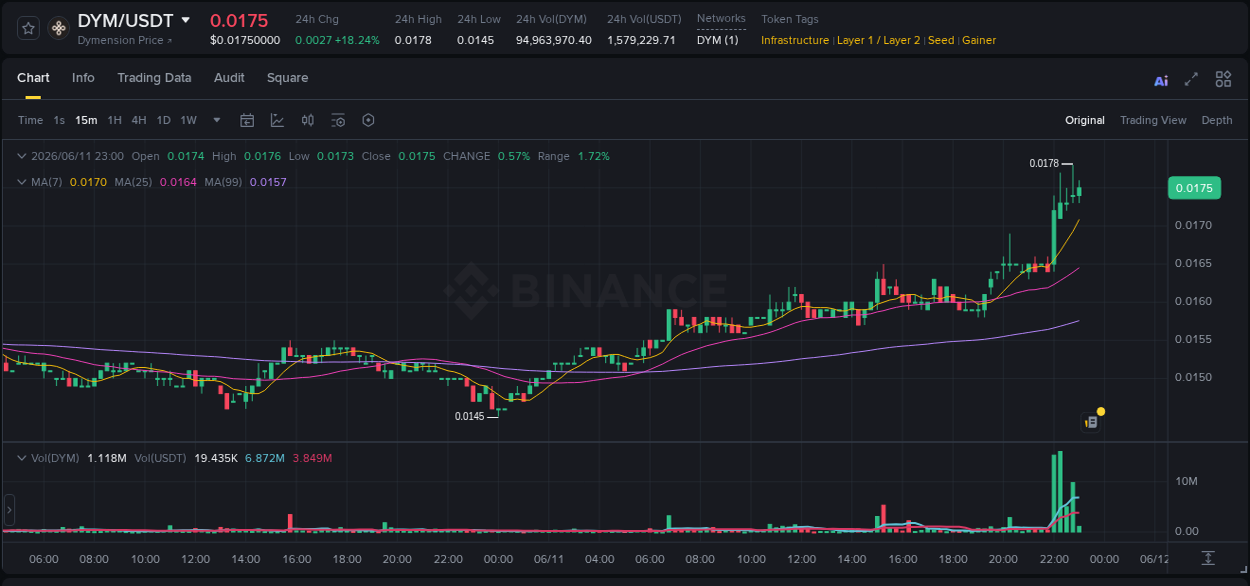Click the 24h Low value 0.0145
Screen dimensions: 1250x586
(475, 40)
